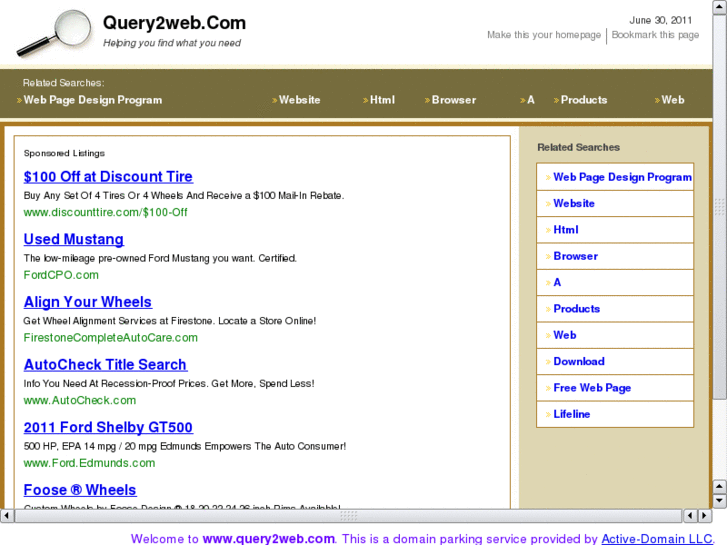Click 'Bookmark this page' link
The image size is (727, 545).
pyautogui.click(x=655, y=35)
